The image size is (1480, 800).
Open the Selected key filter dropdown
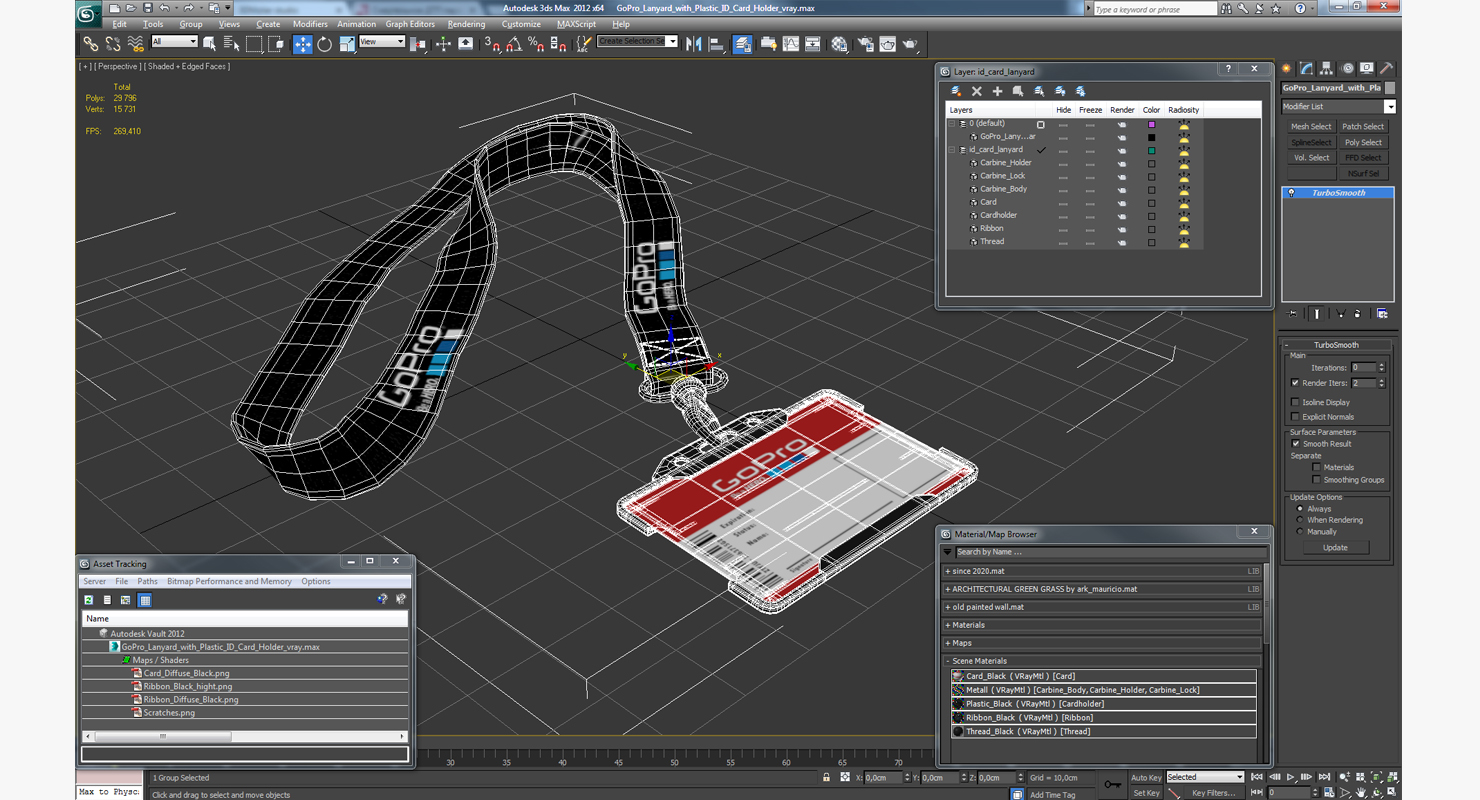point(1204,777)
